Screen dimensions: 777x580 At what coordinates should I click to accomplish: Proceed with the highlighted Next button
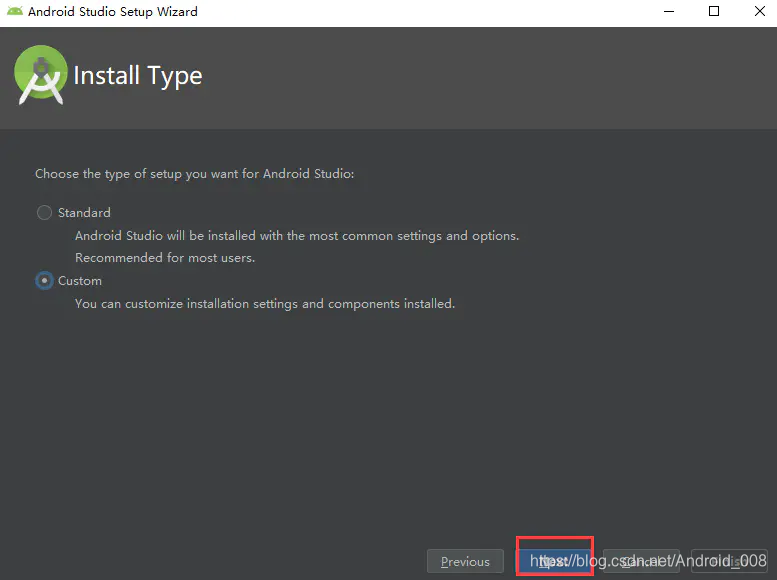[554, 561]
